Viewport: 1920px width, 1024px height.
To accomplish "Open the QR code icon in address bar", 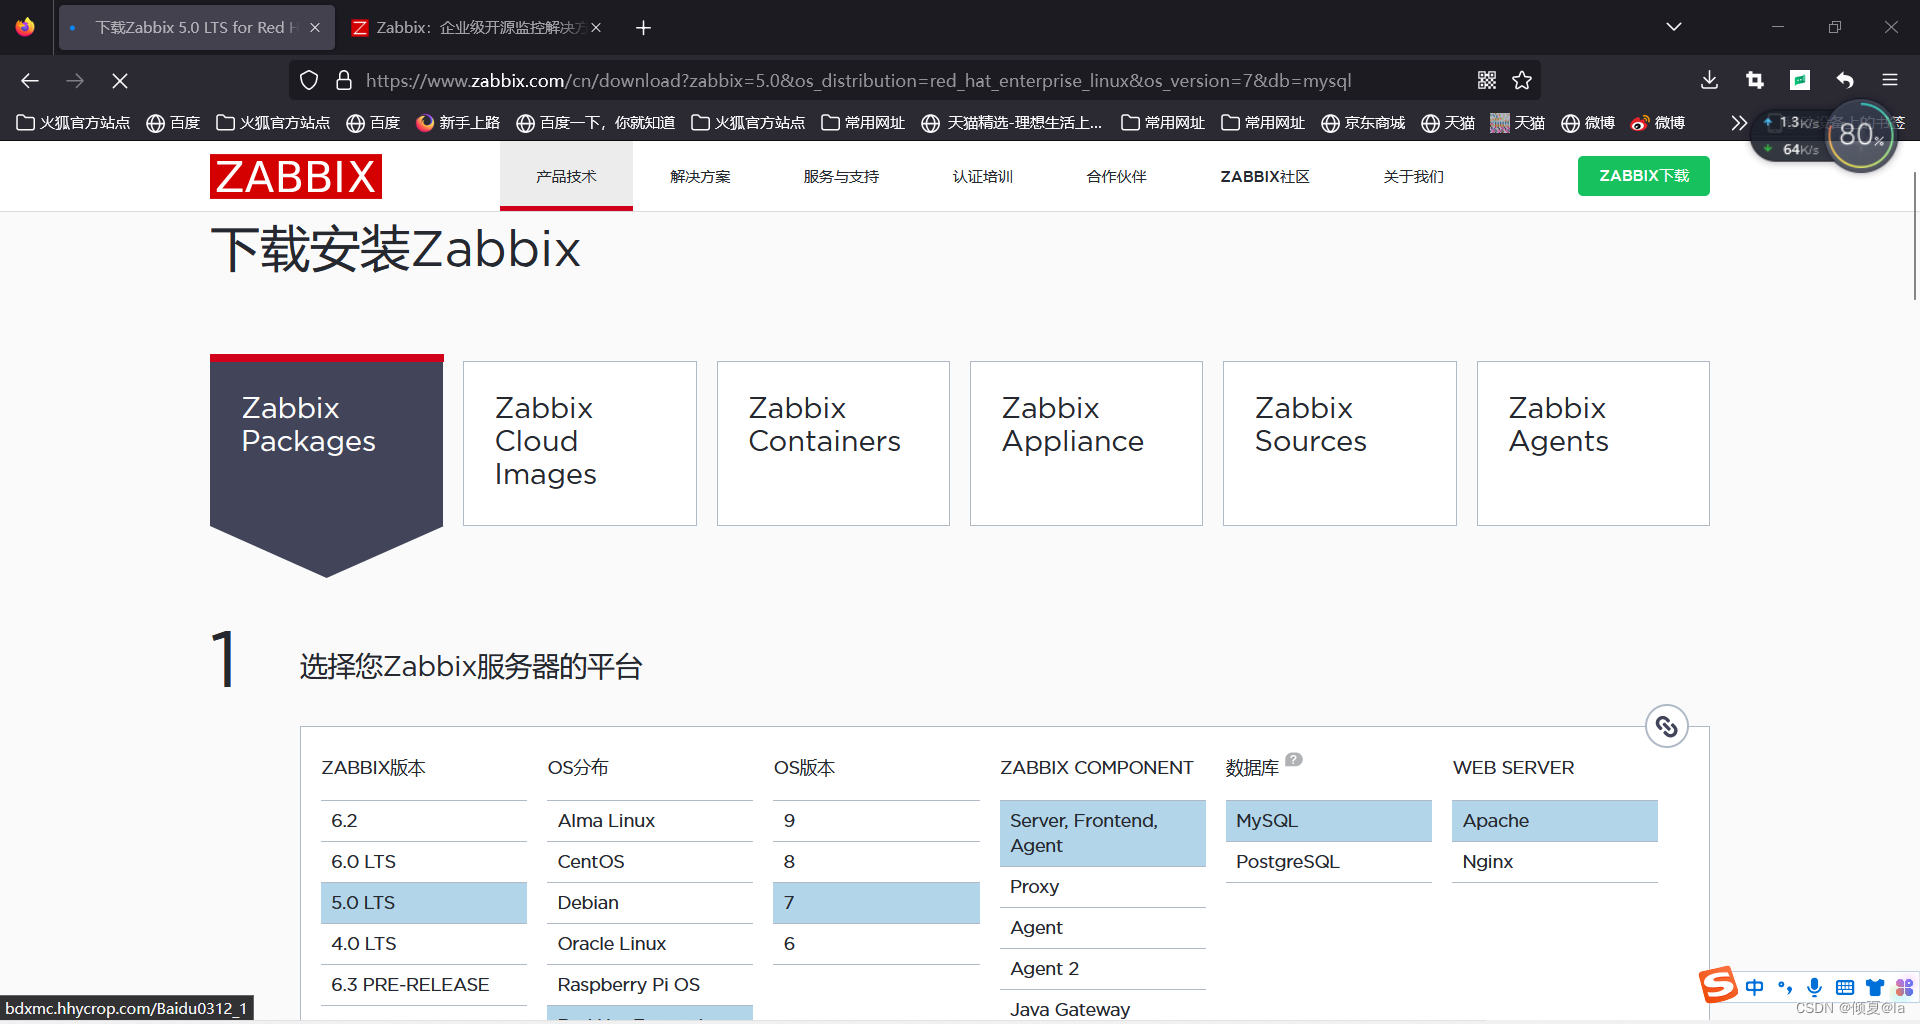I will (1487, 80).
